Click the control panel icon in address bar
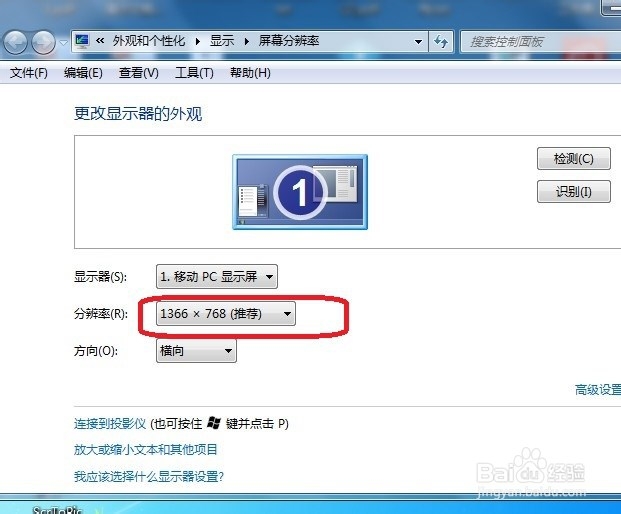The image size is (621, 514). (x=82, y=41)
